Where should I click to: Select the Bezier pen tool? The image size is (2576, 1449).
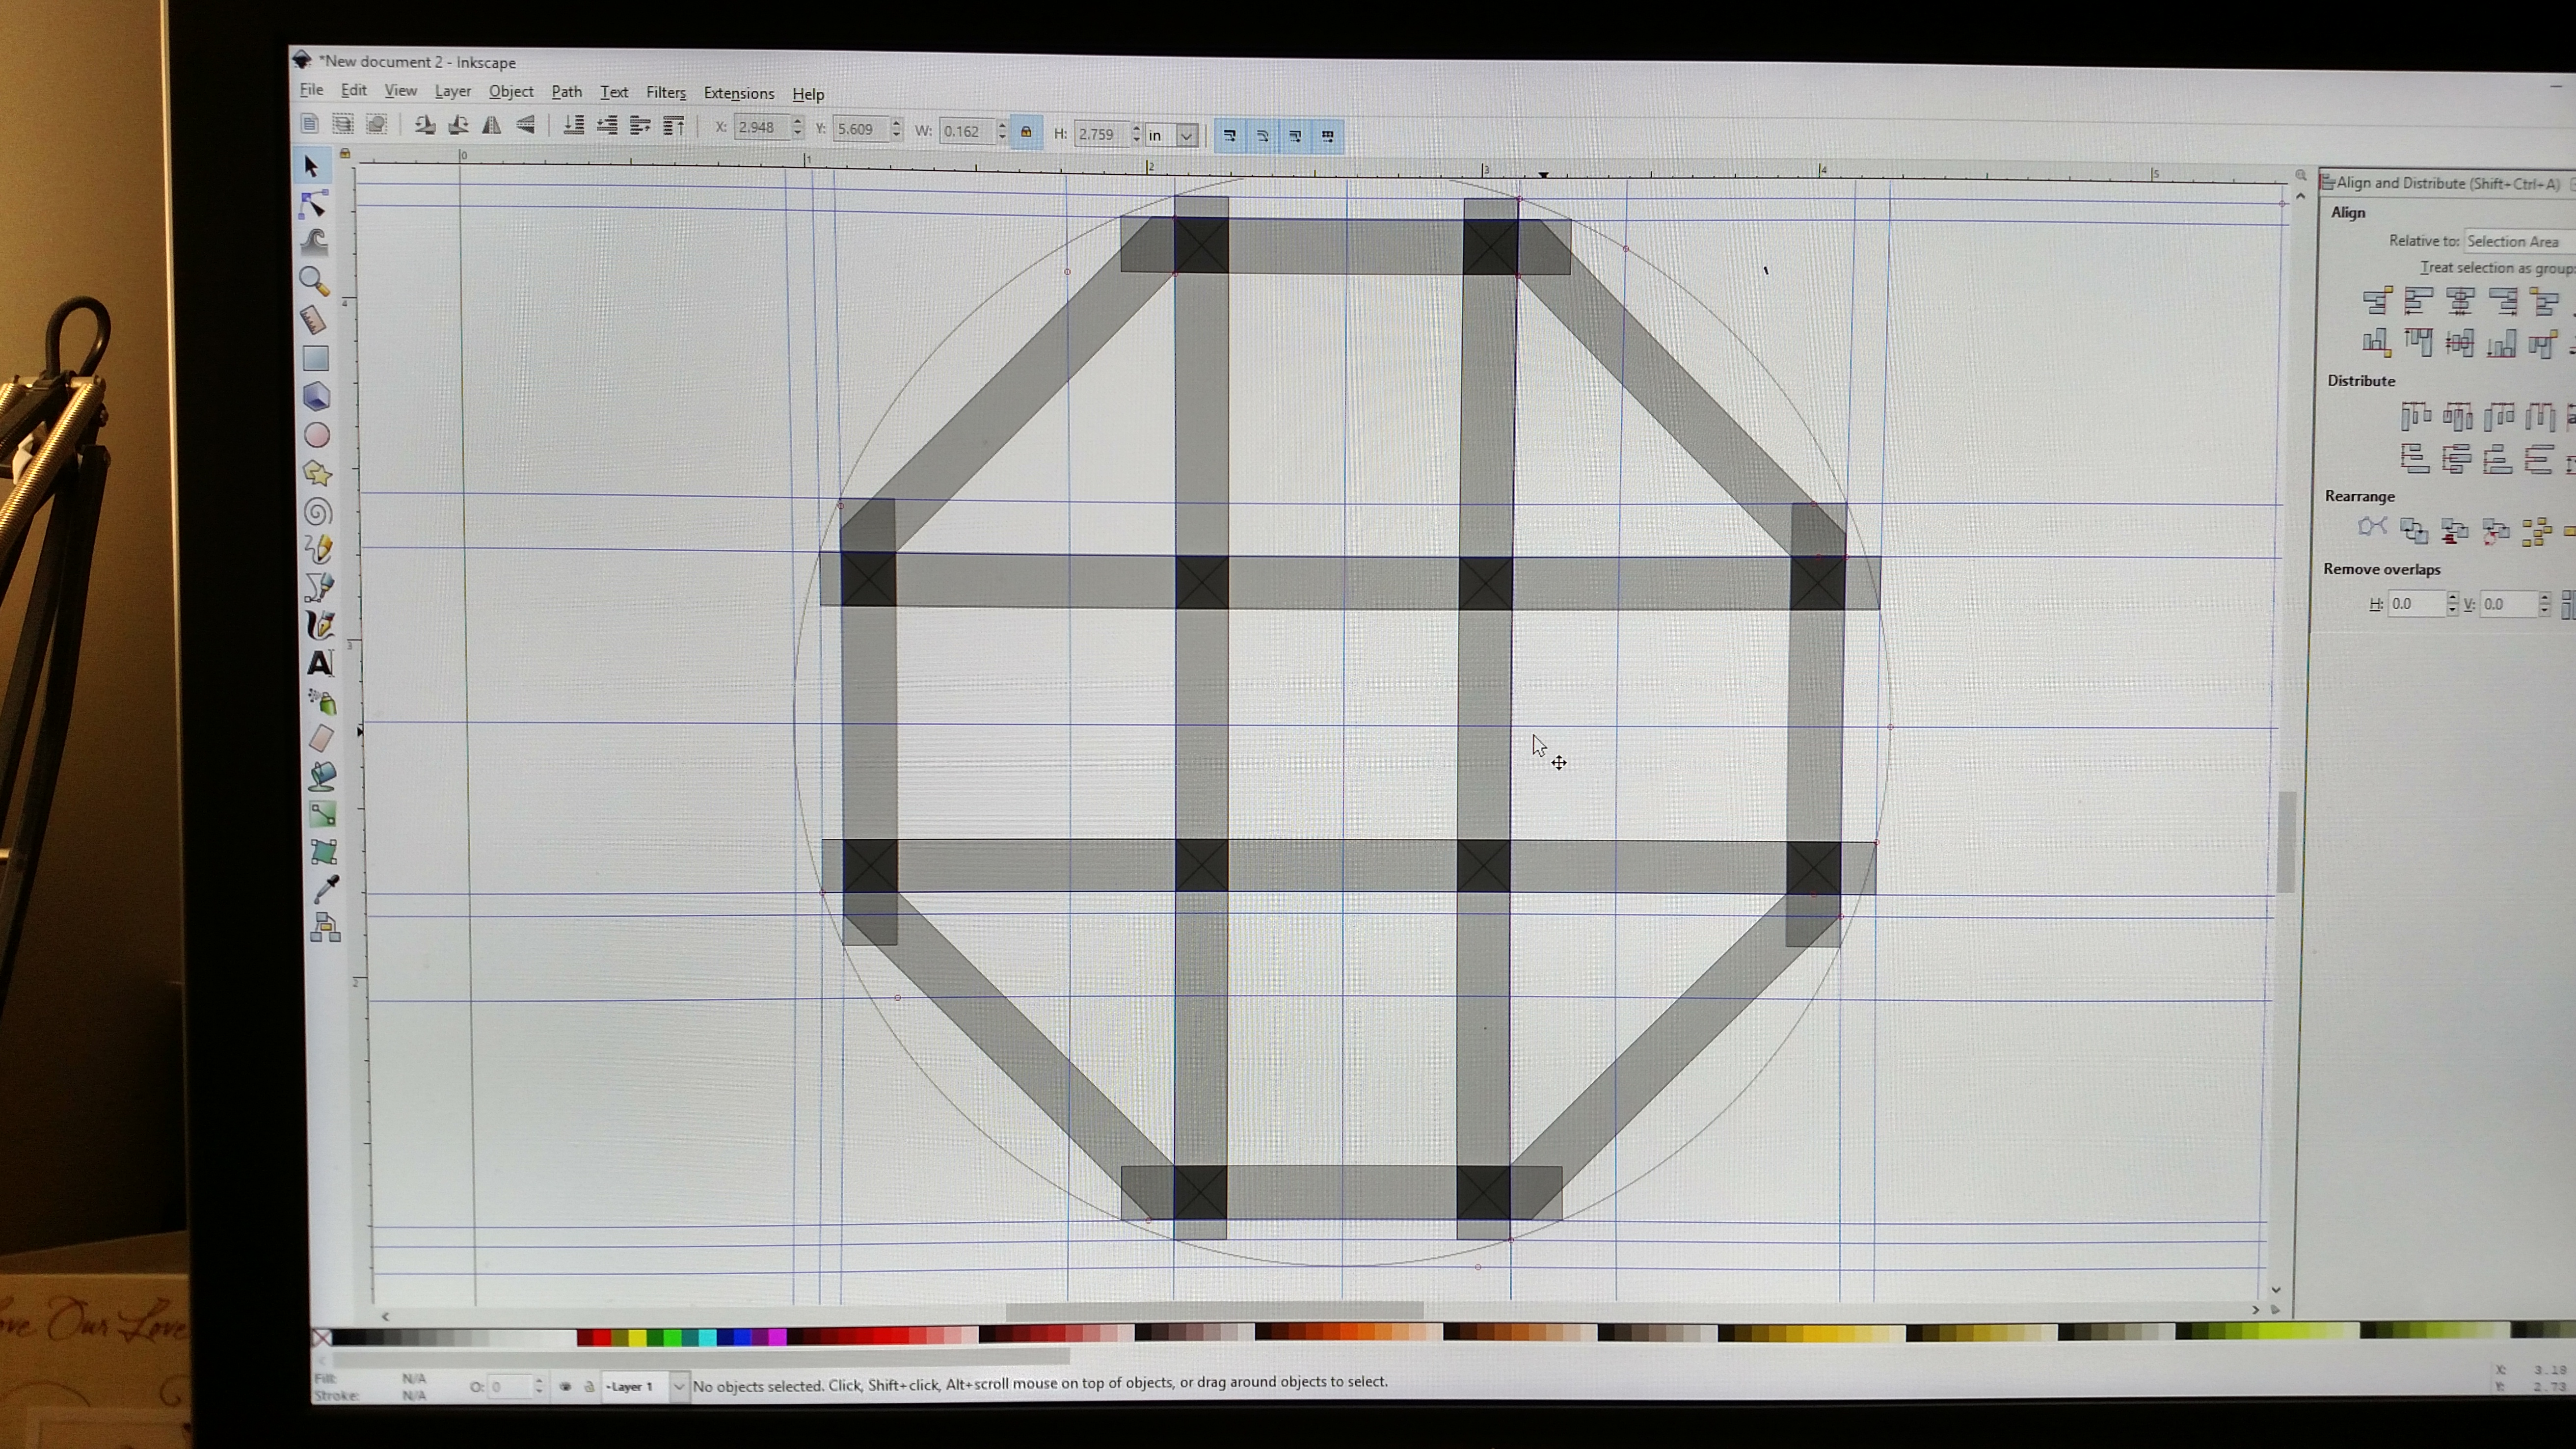pyautogui.click(x=319, y=587)
